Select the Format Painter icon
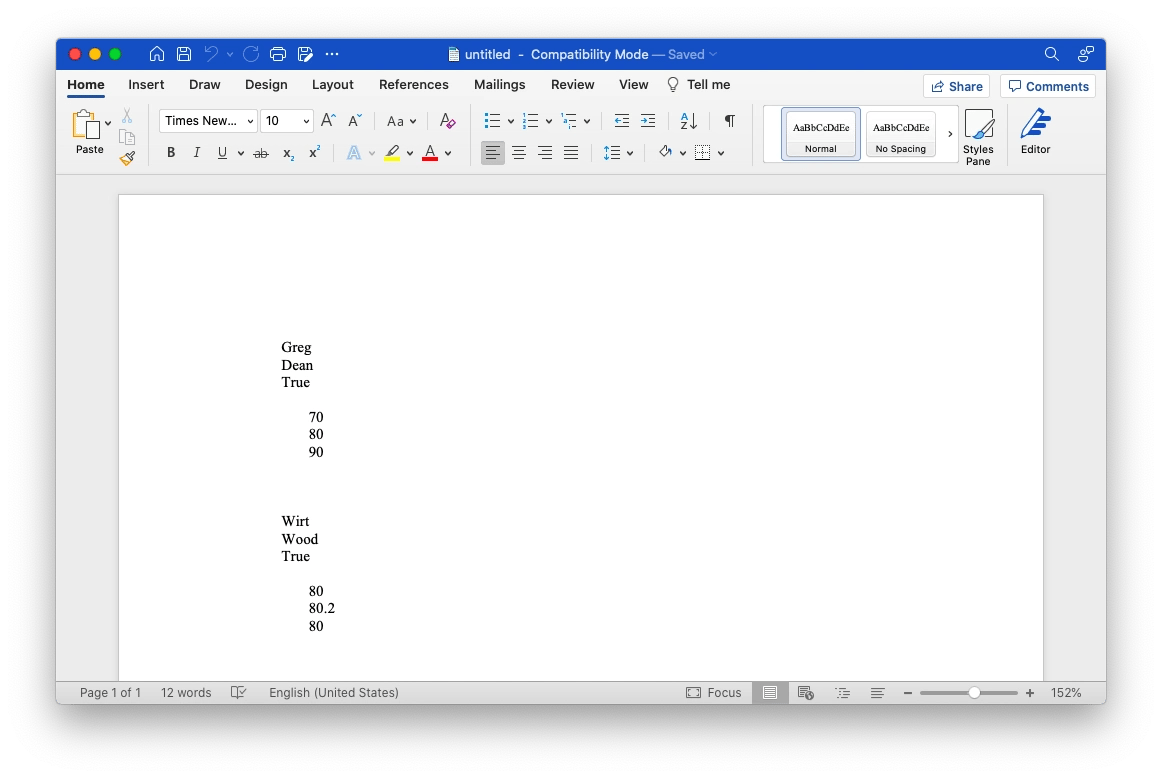 pos(127,158)
